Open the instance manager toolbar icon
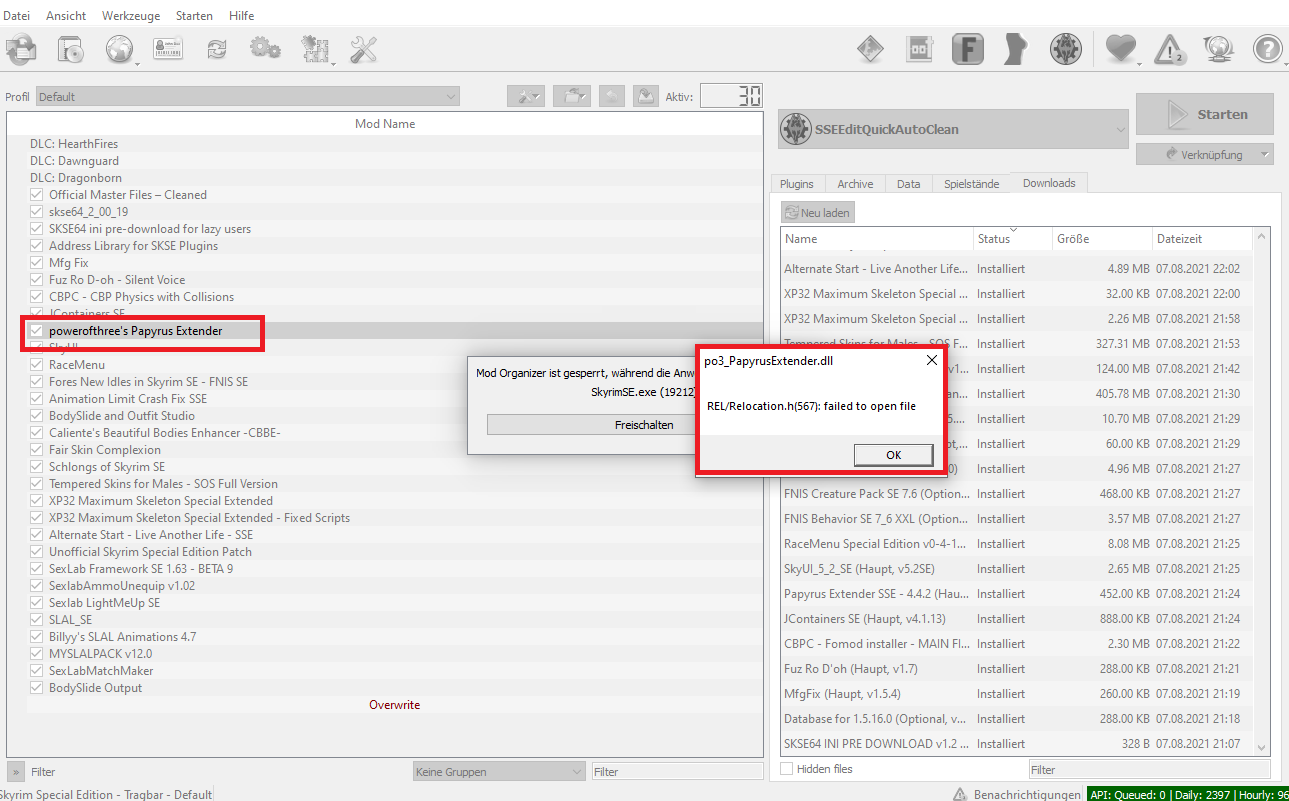Screen dimensions: 1289x801 (20, 49)
